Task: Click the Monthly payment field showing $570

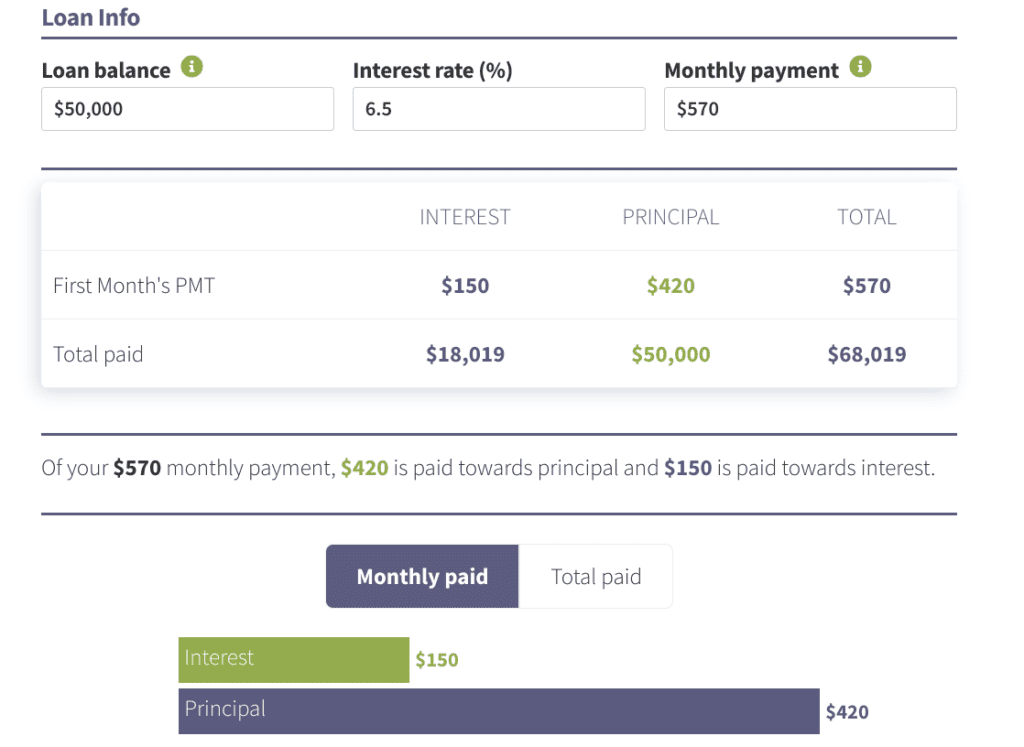Action: click(x=810, y=109)
